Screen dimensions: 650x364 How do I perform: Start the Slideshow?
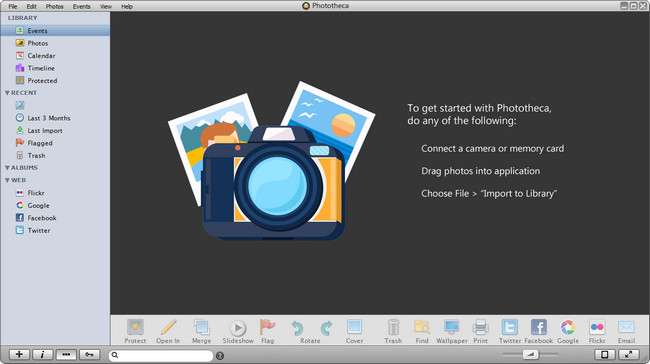238,328
